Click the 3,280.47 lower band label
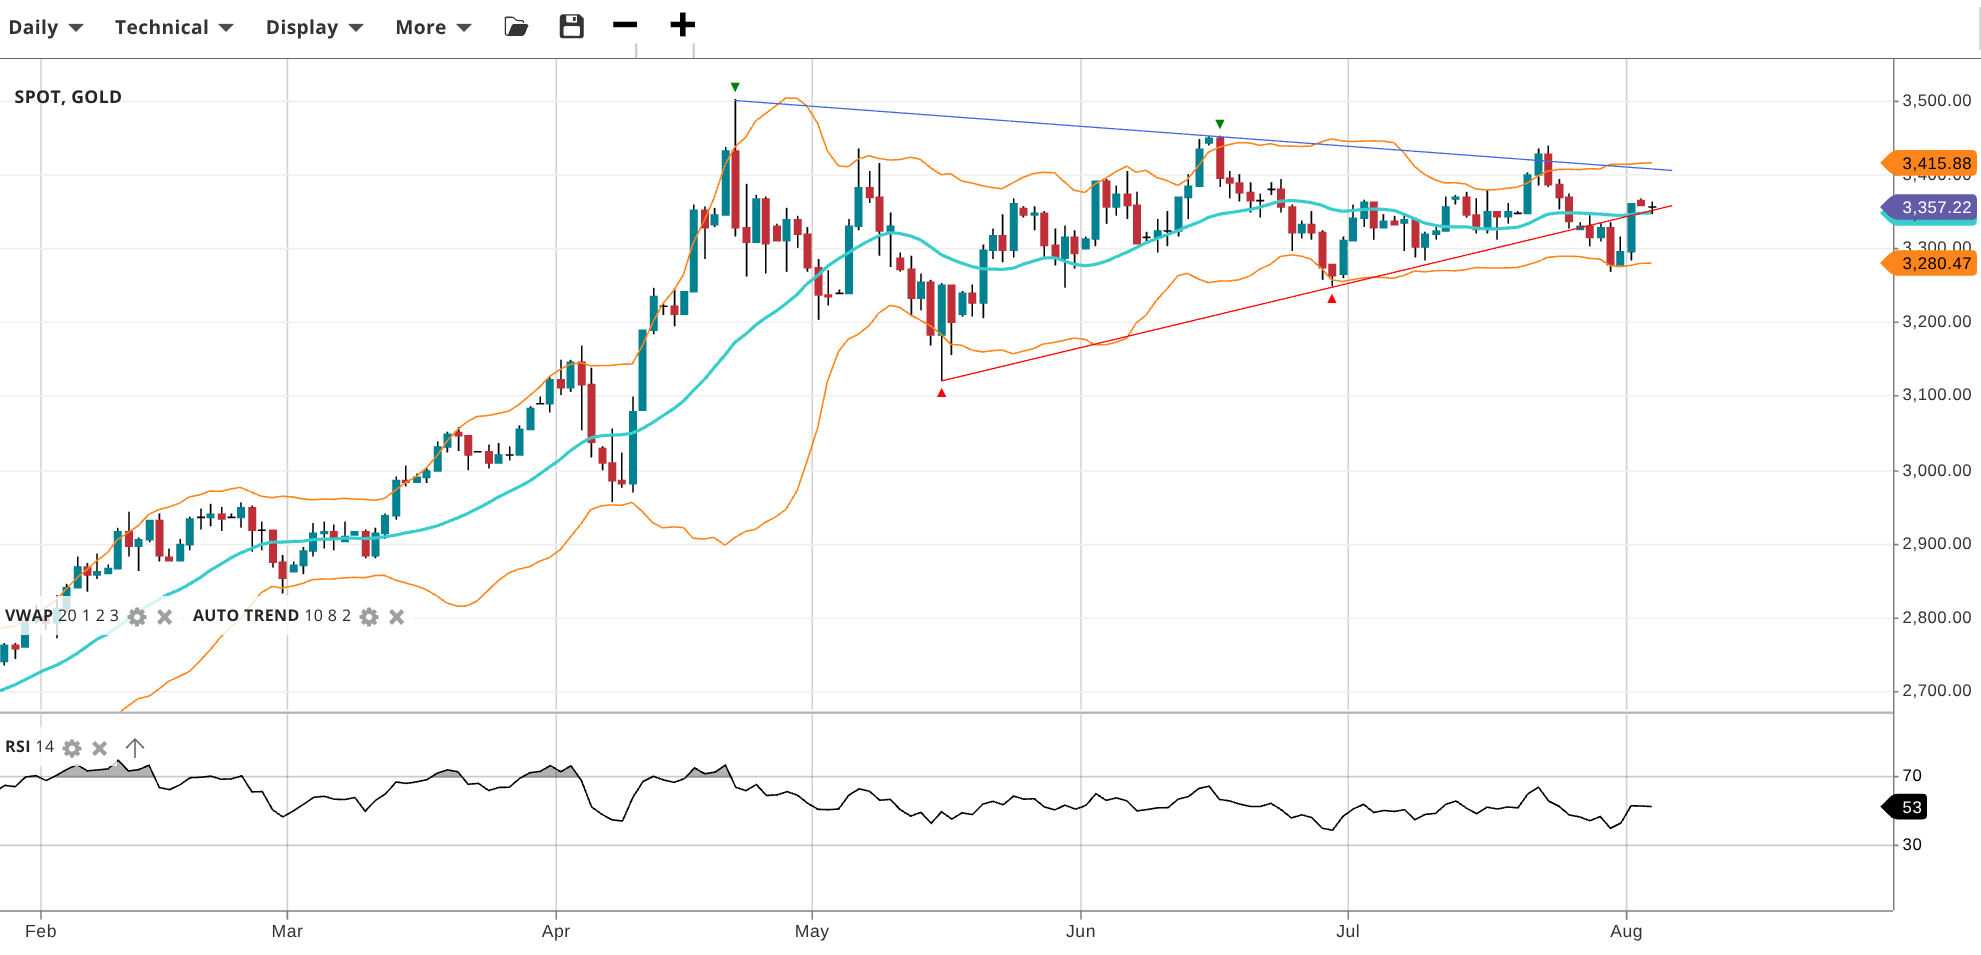Viewport: 1981px width, 955px height. [x=1934, y=264]
